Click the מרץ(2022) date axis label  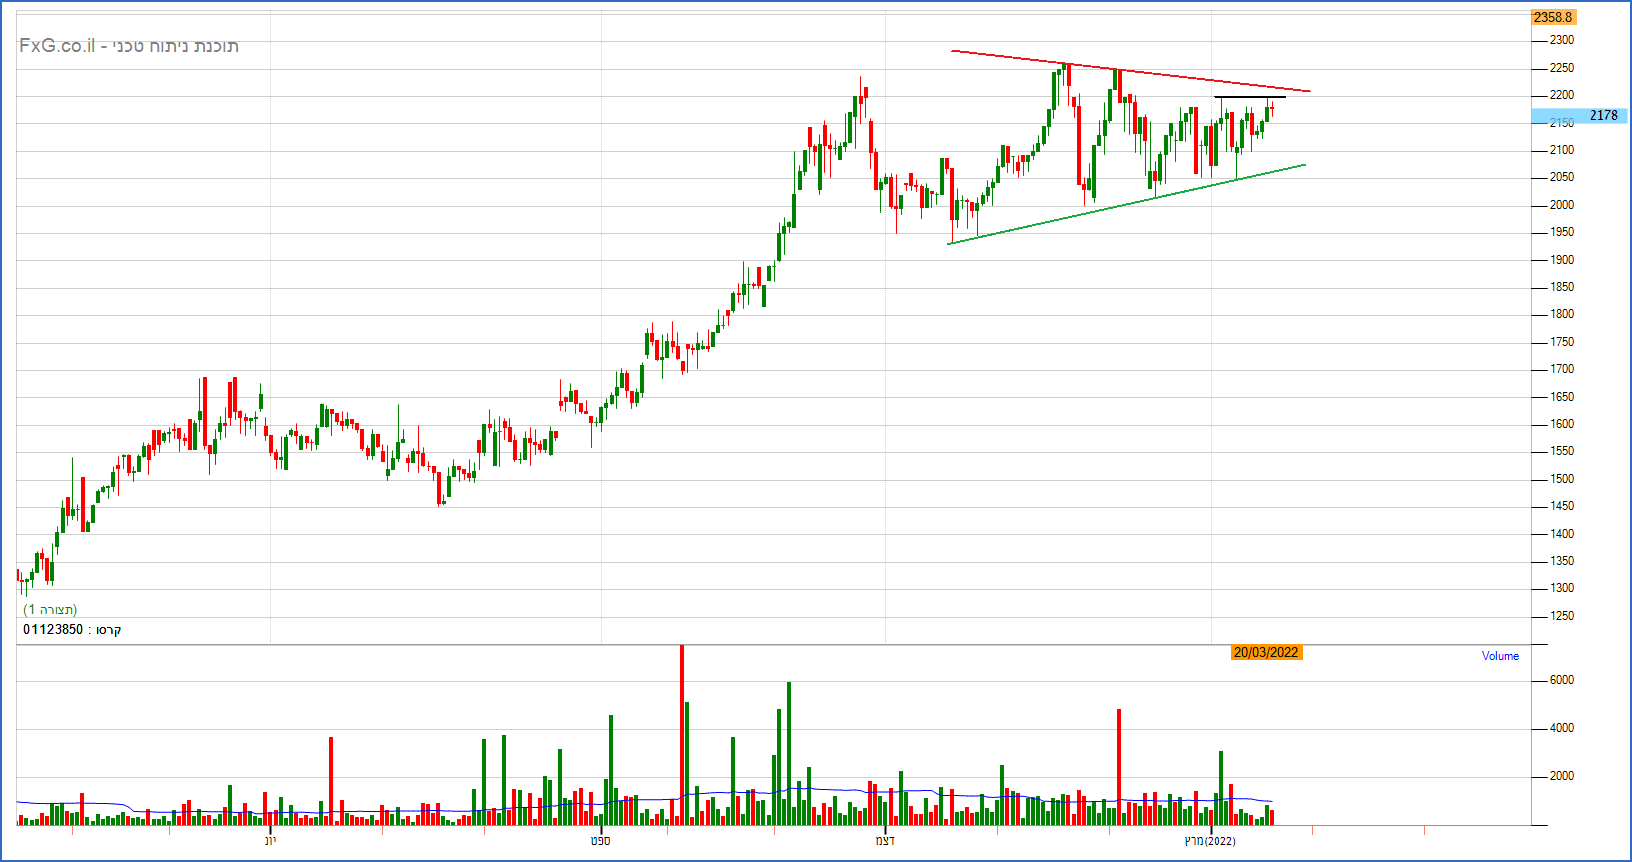(1210, 841)
